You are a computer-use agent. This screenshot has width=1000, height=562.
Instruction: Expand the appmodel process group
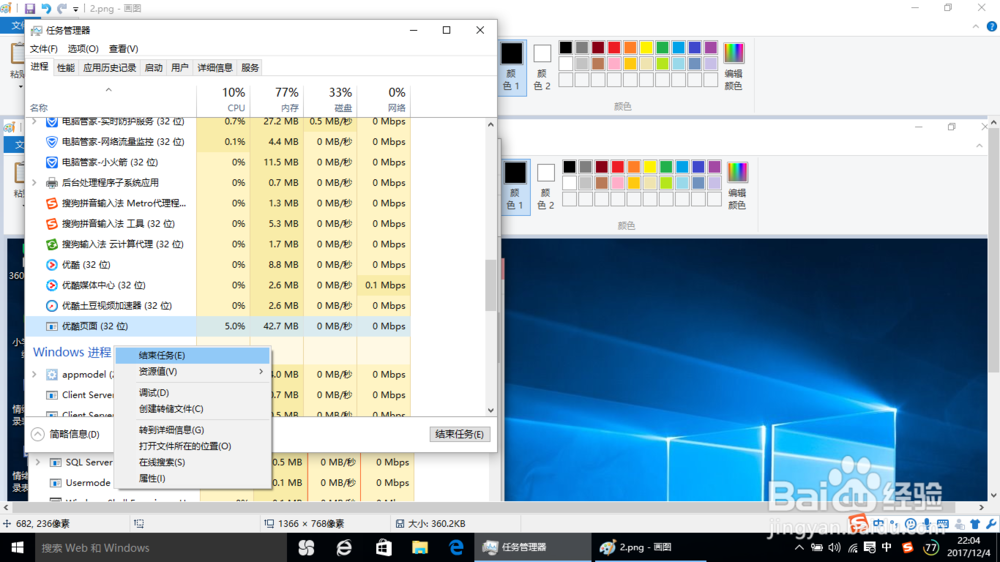tap(34, 374)
